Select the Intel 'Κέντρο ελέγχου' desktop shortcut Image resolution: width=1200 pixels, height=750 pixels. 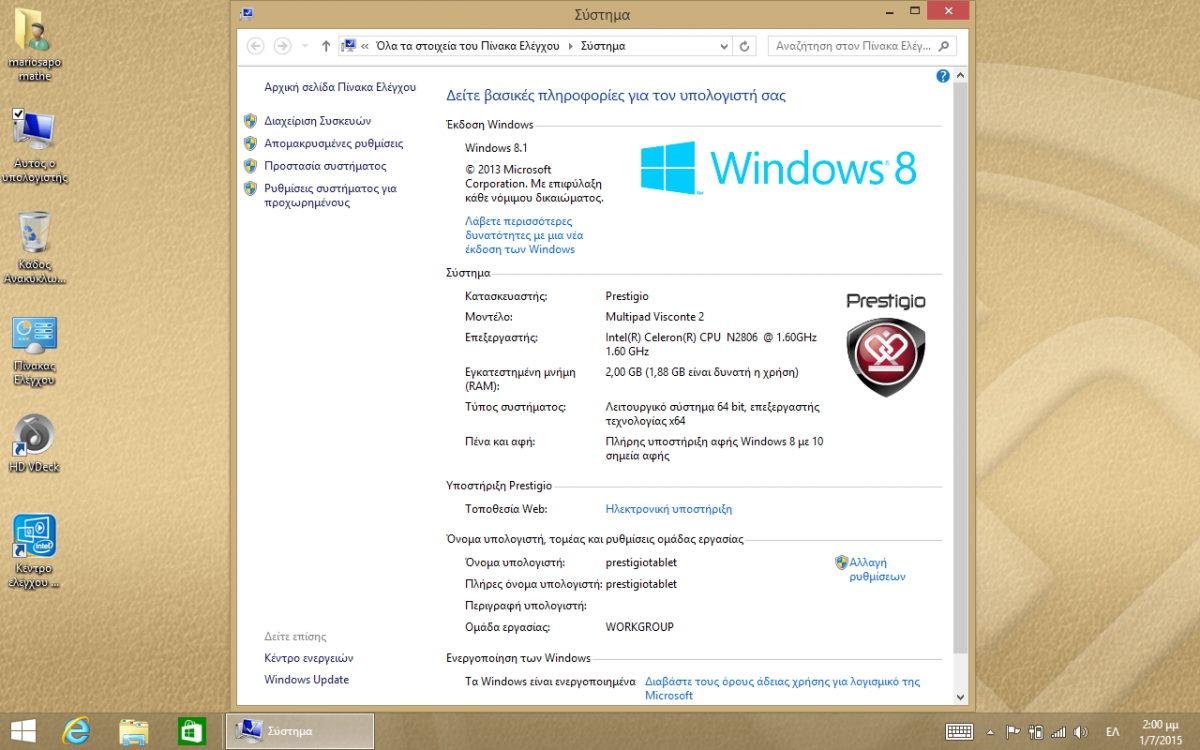34,551
